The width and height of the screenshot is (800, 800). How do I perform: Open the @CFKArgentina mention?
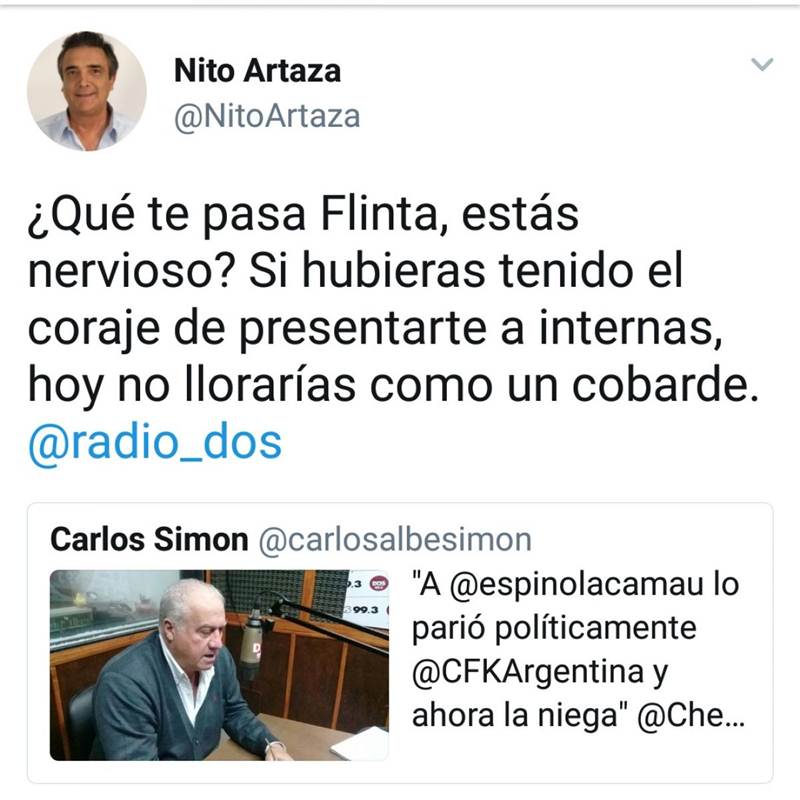(528, 672)
